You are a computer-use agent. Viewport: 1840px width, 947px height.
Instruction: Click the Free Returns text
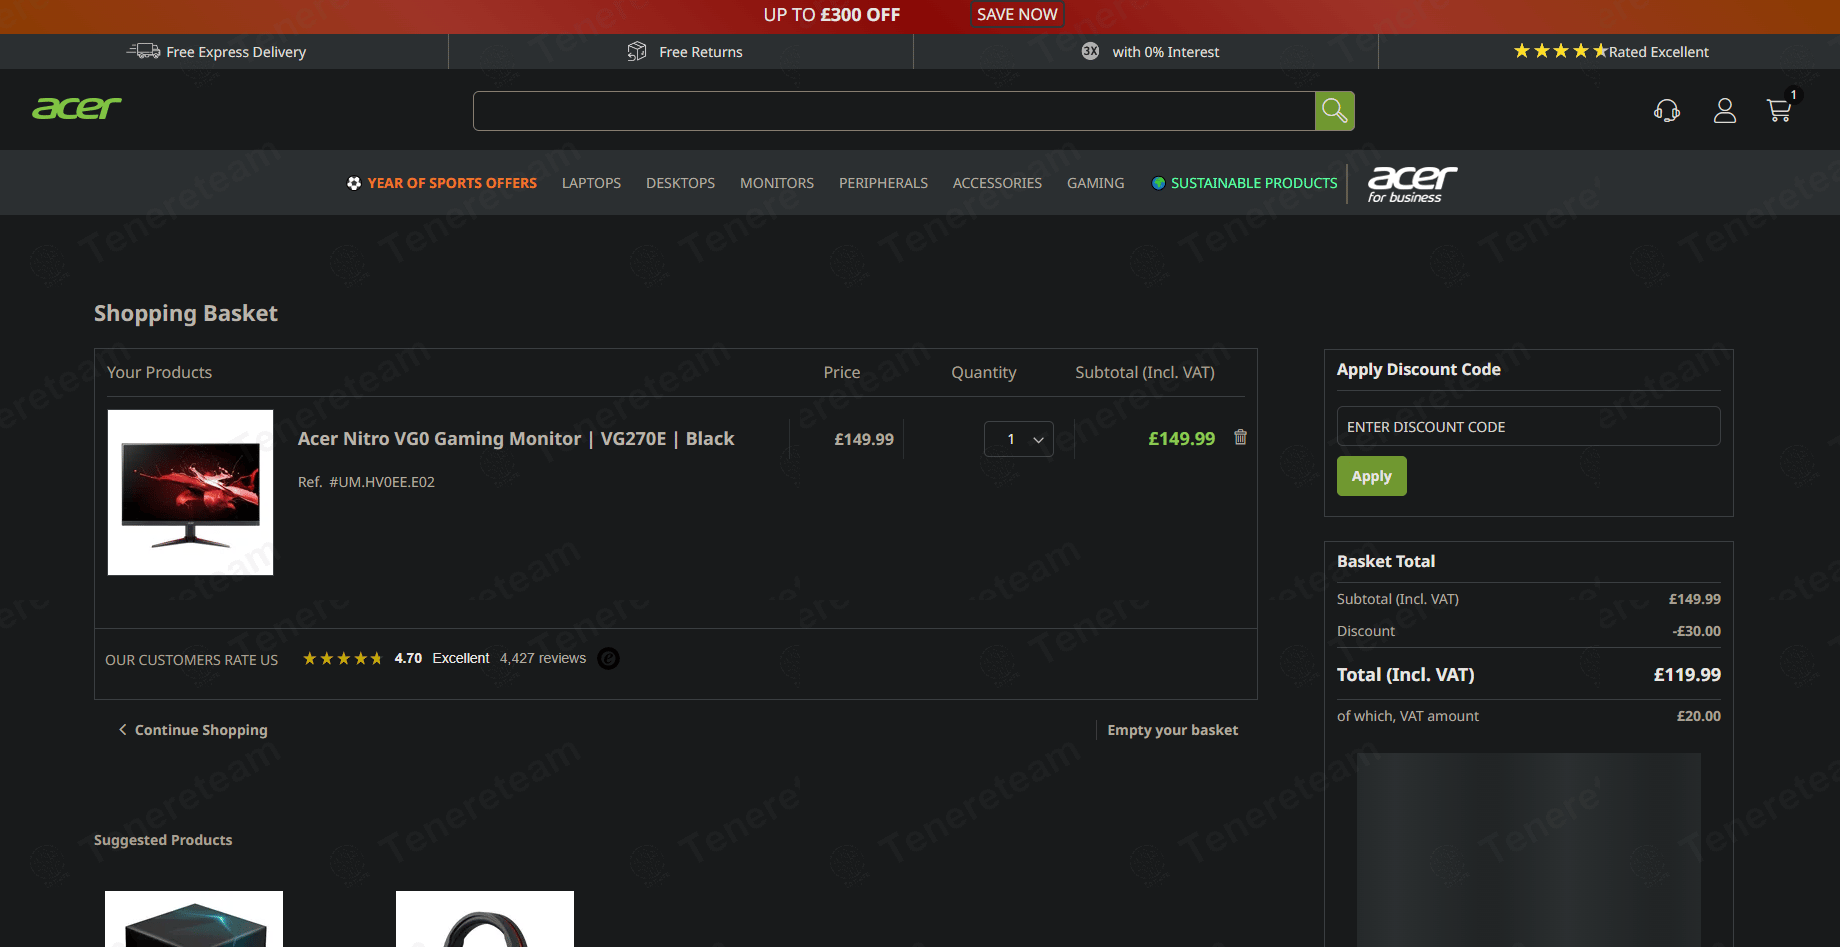click(x=701, y=52)
